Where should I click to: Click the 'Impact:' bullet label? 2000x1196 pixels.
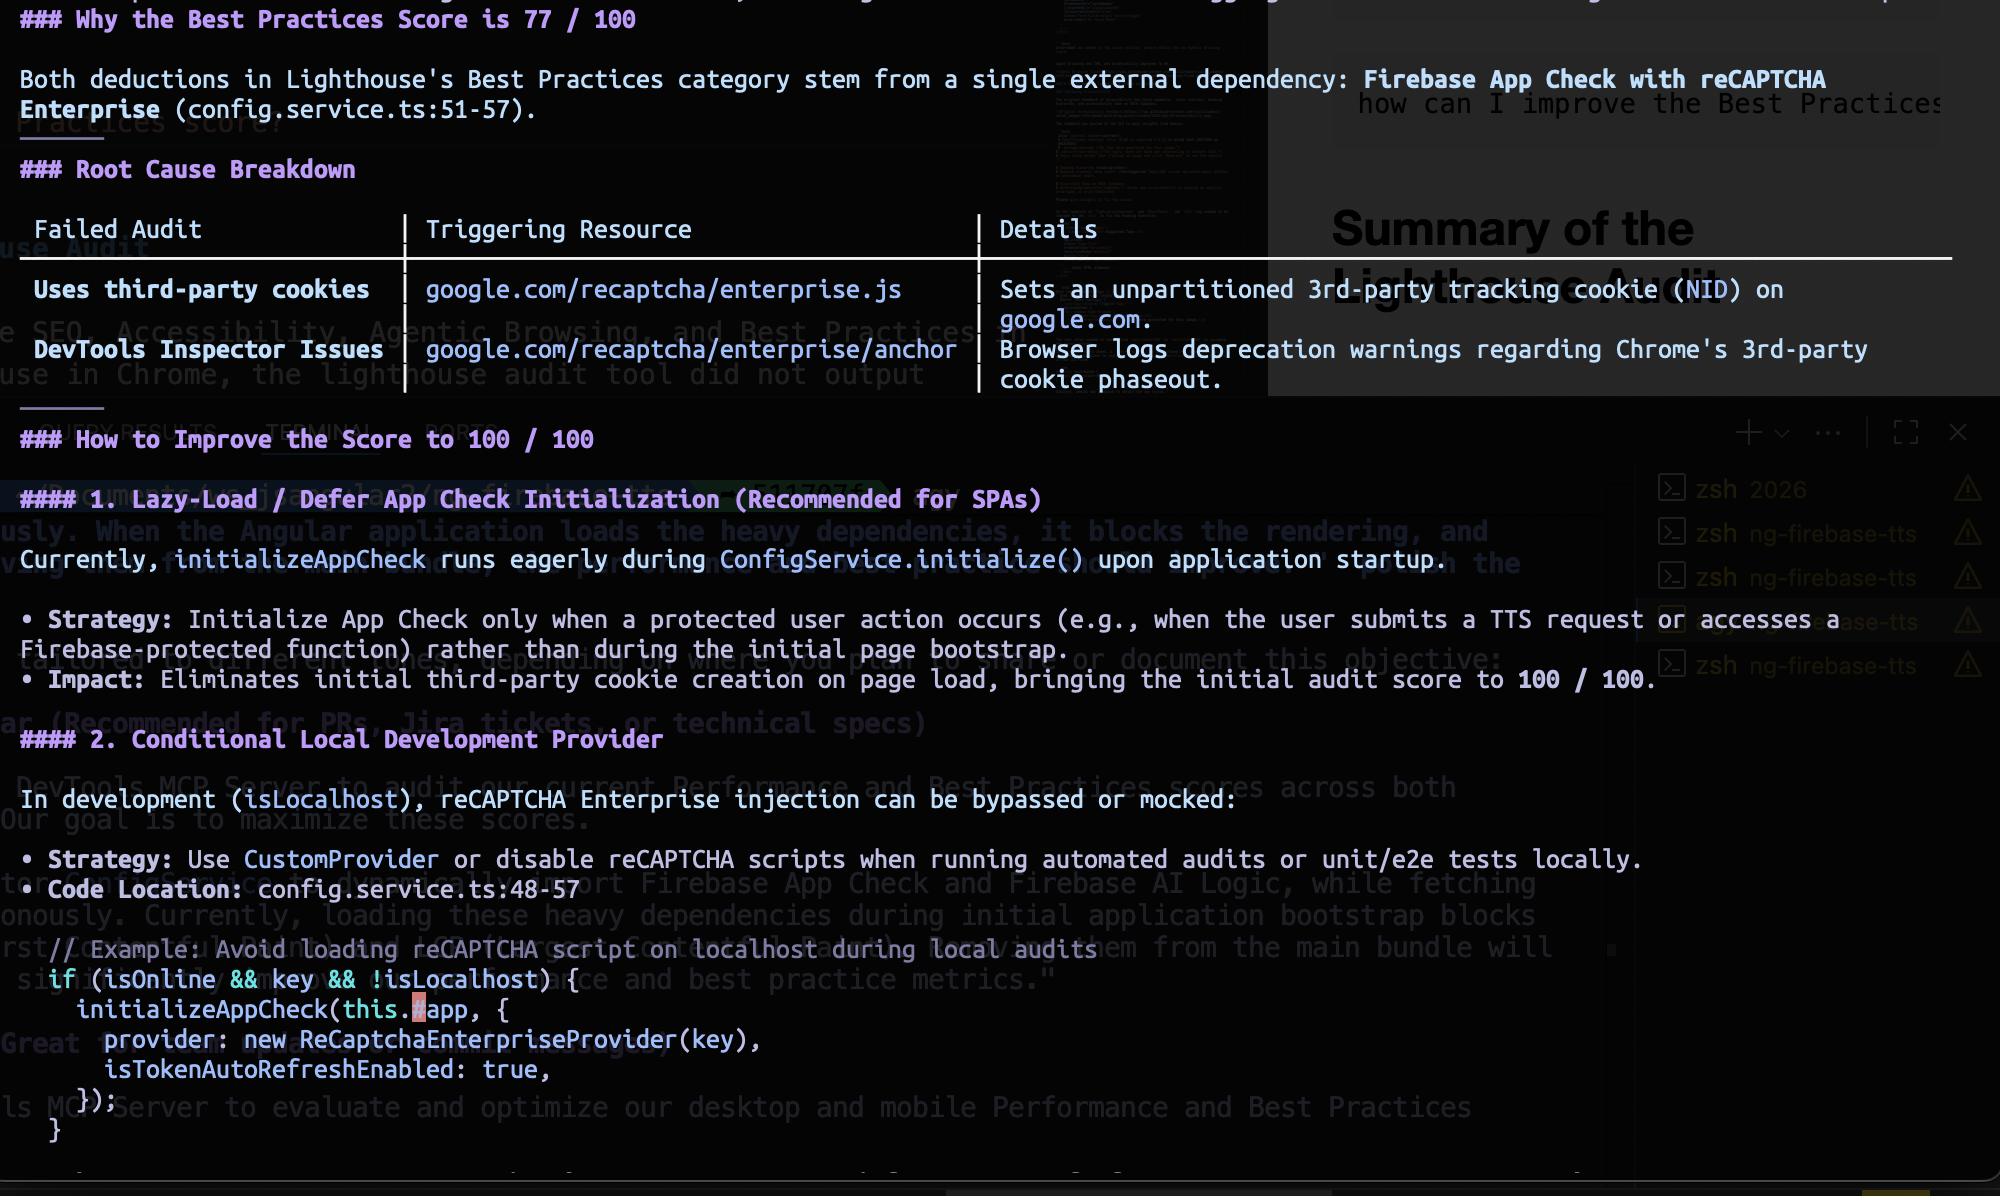point(97,680)
